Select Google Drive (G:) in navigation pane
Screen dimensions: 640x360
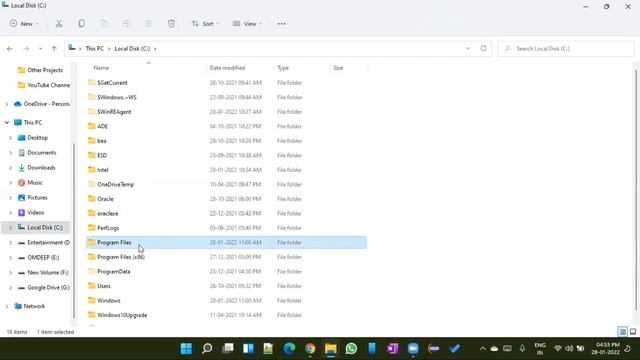48,287
